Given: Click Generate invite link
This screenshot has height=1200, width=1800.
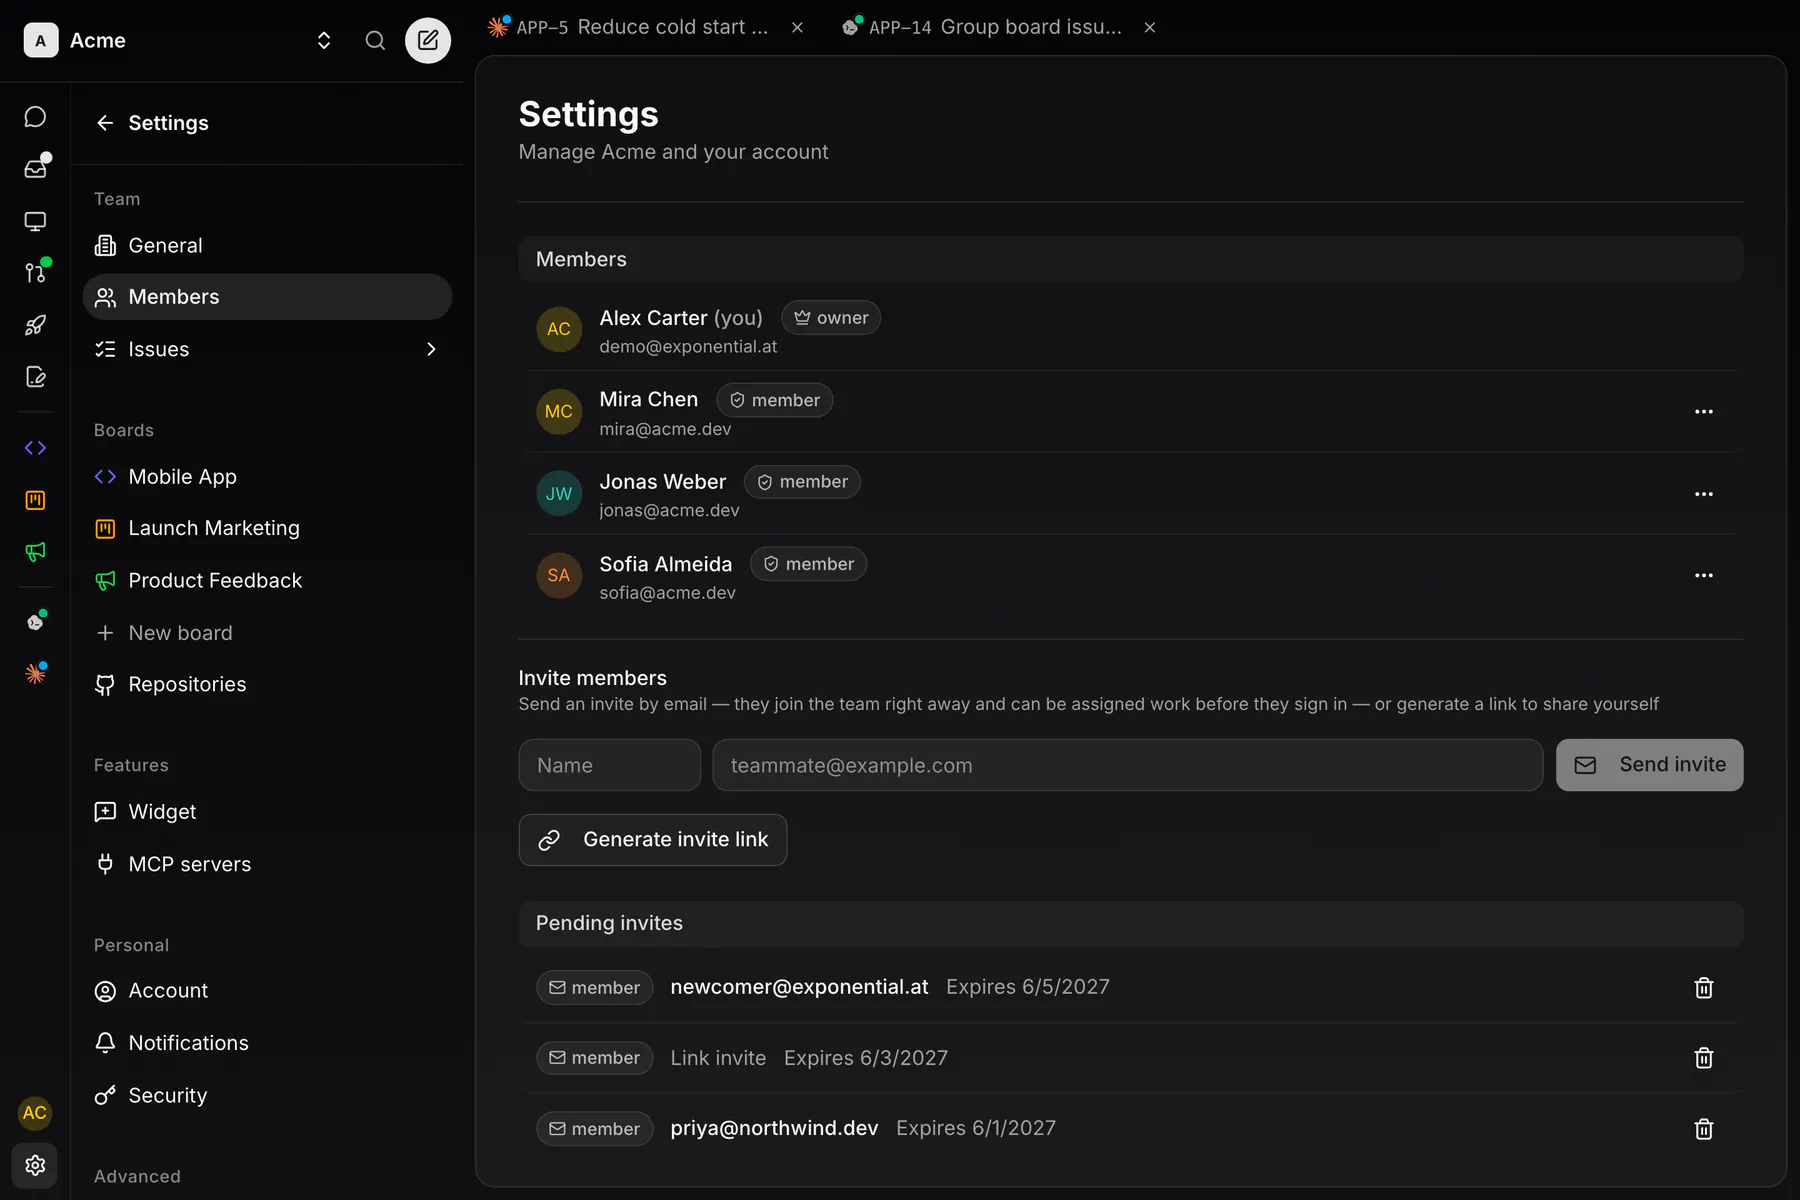Looking at the screenshot, I should 653,840.
